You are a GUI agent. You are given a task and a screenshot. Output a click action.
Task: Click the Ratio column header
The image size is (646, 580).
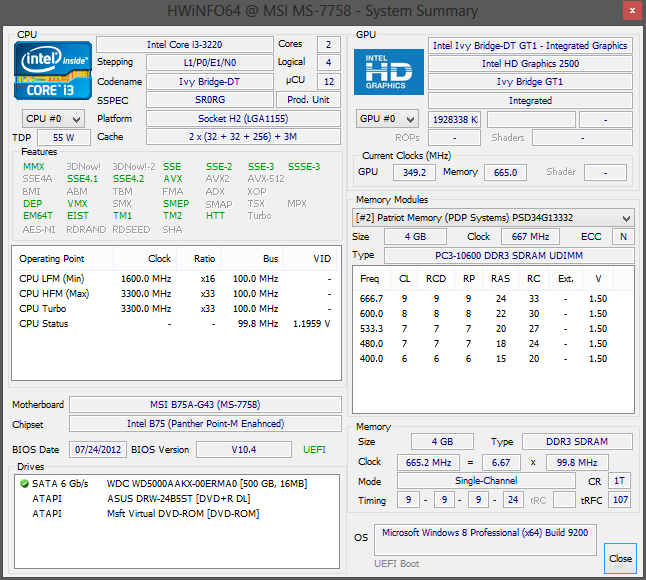click(199, 259)
